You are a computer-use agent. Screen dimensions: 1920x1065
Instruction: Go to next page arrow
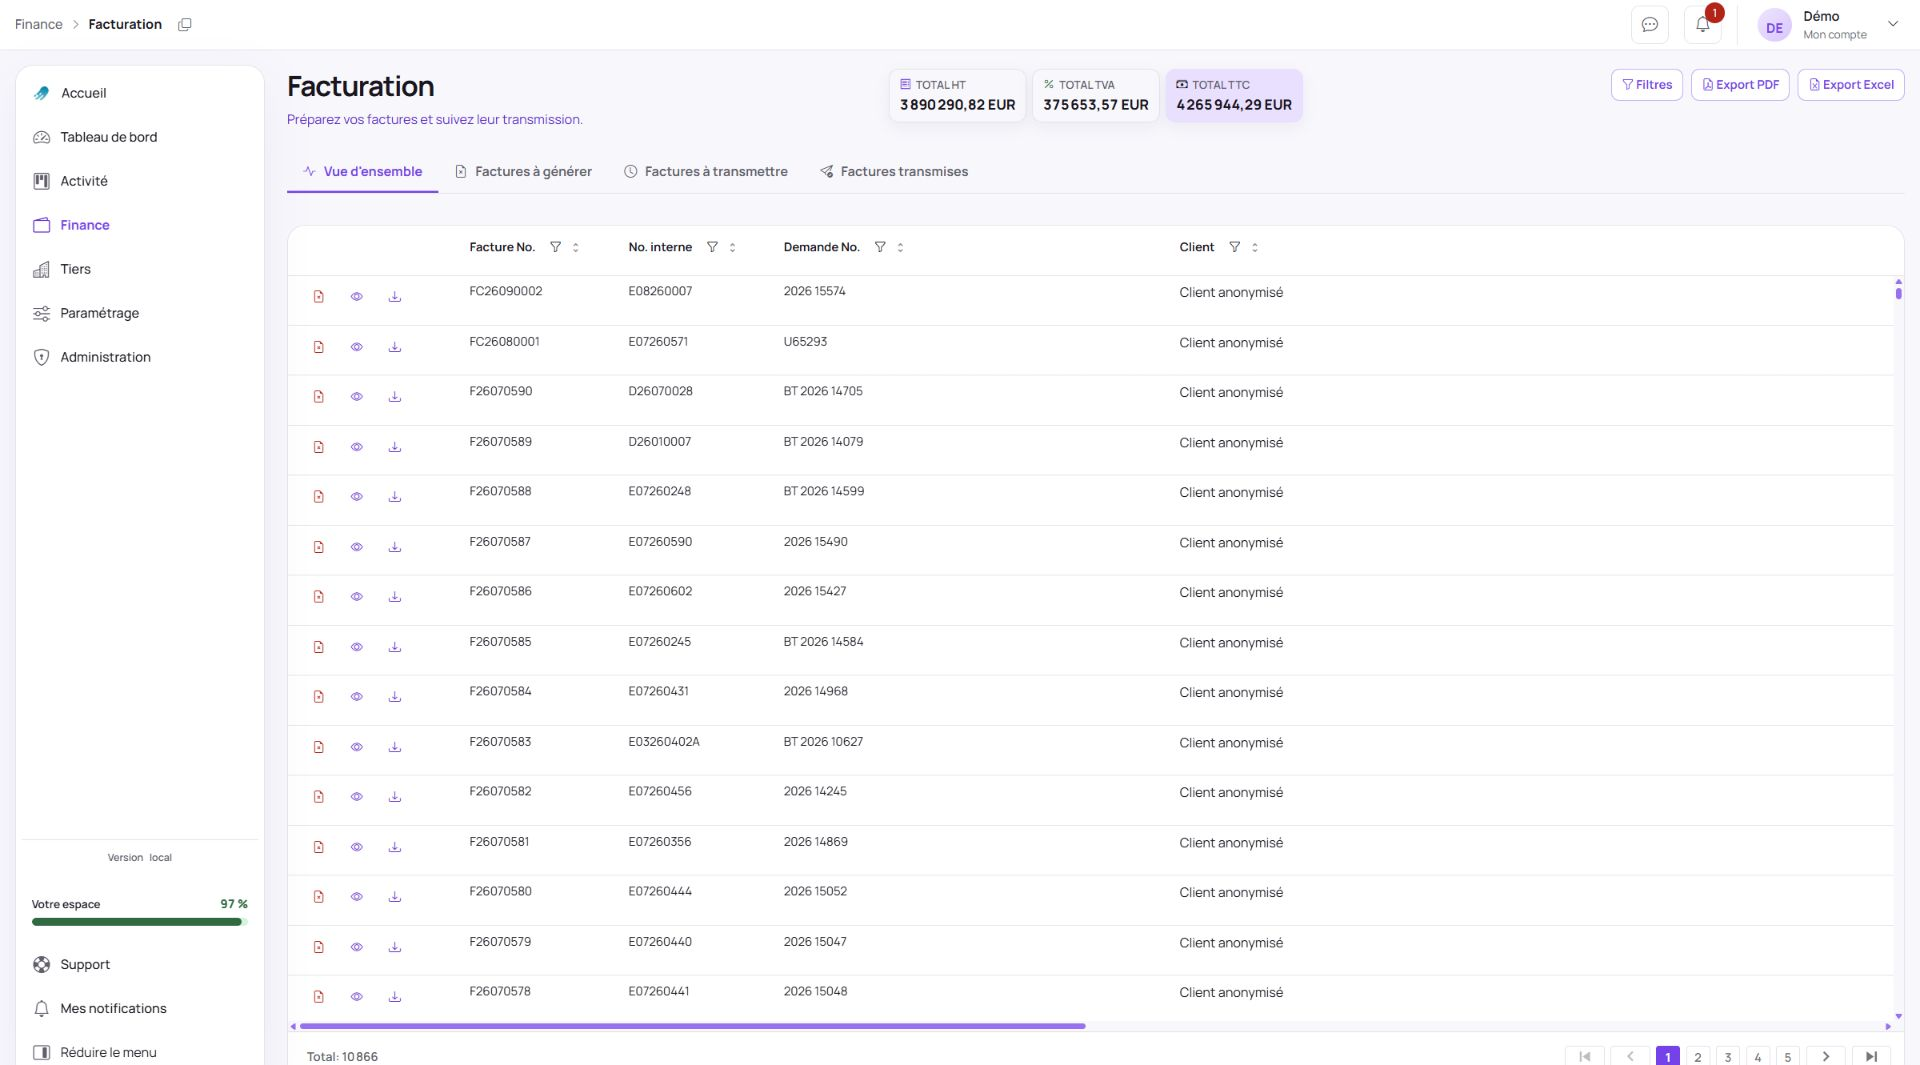coord(1826,1056)
